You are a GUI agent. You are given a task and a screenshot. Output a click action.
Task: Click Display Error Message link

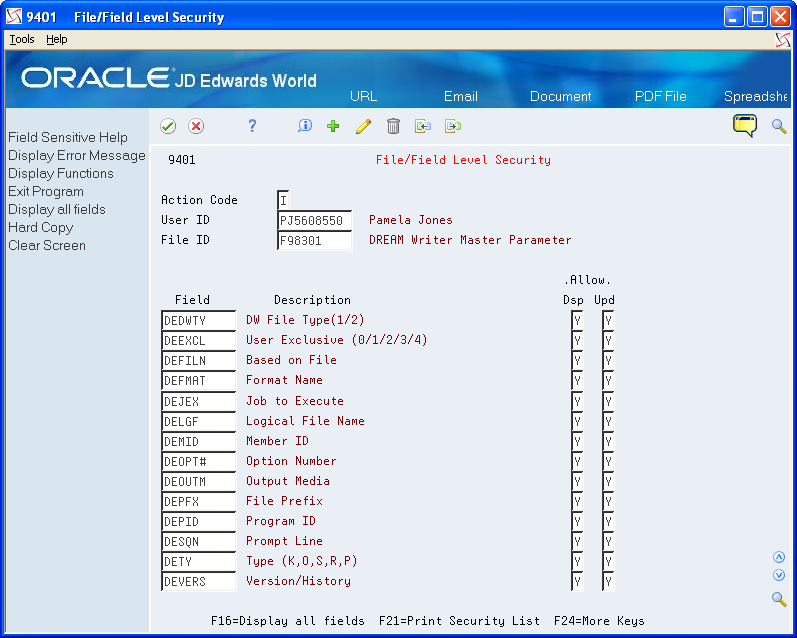pyautogui.click(x=77, y=155)
